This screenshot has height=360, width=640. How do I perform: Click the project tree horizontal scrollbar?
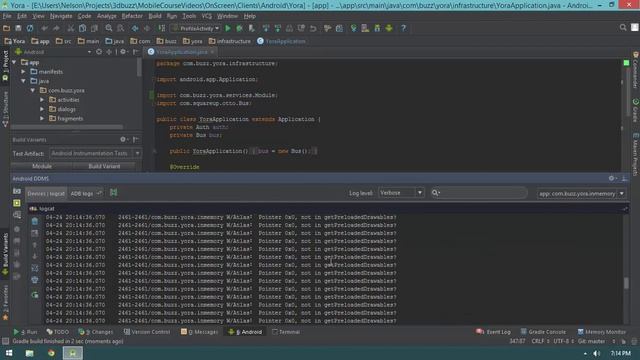(x=67, y=127)
